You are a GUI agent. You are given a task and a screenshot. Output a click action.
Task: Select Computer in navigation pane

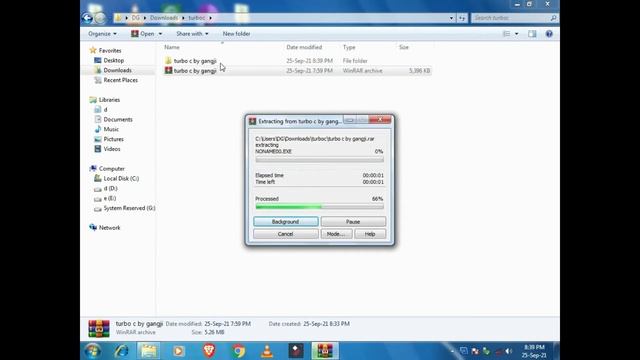tap(111, 169)
